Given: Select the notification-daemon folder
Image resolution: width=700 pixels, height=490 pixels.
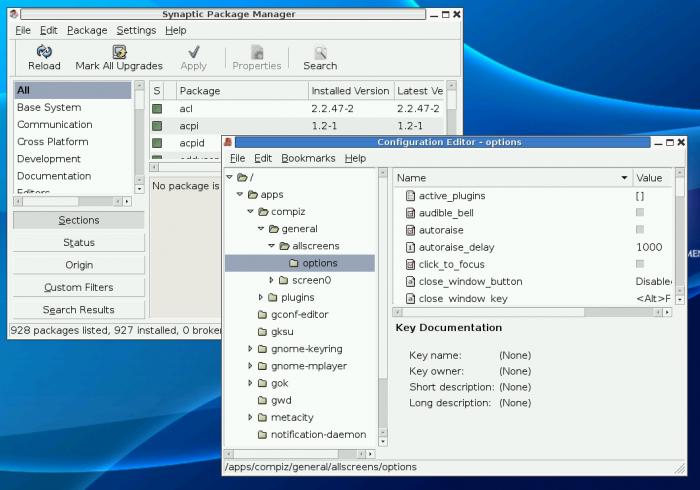Looking at the screenshot, I should coord(318,434).
